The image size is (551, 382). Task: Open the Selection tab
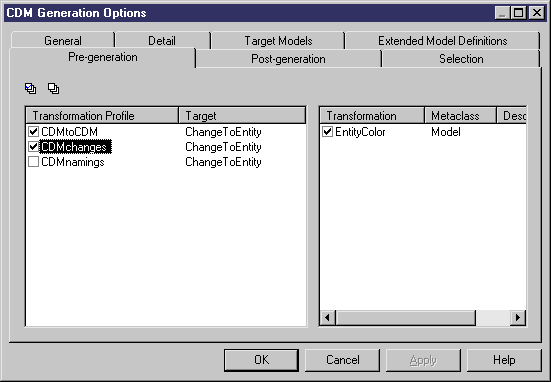(x=461, y=59)
